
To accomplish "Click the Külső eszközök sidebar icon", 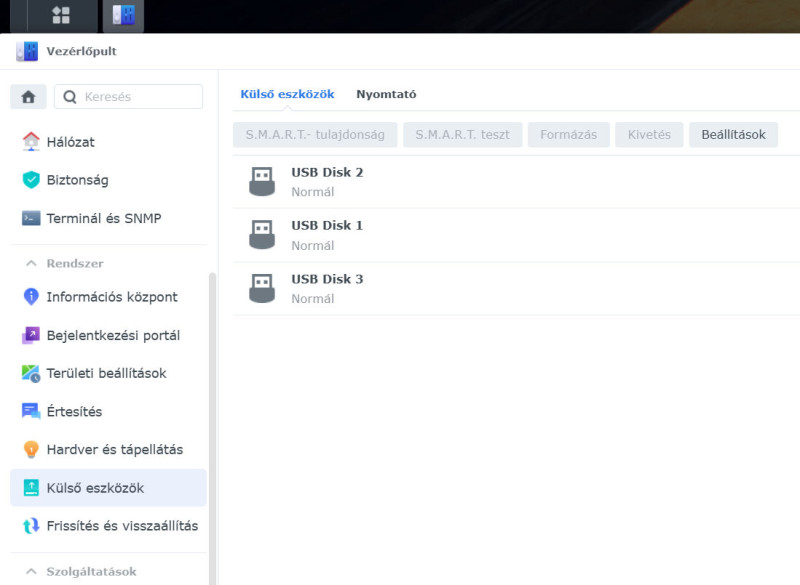I will point(31,488).
